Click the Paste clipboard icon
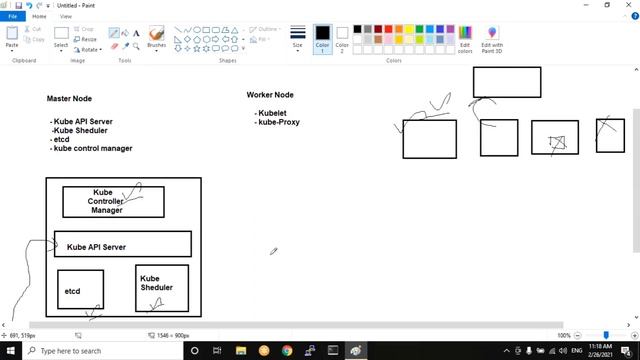The width and height of the screenshot is (640, 360). (12, 33)
